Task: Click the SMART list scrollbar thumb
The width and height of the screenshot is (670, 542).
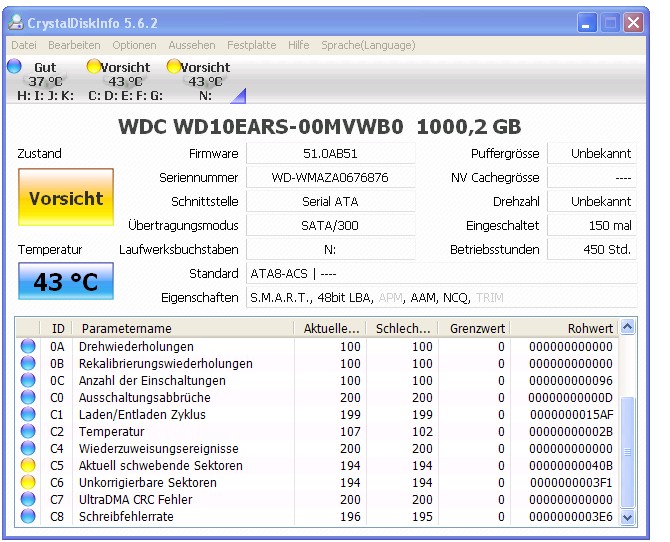Action: point(627,452)
